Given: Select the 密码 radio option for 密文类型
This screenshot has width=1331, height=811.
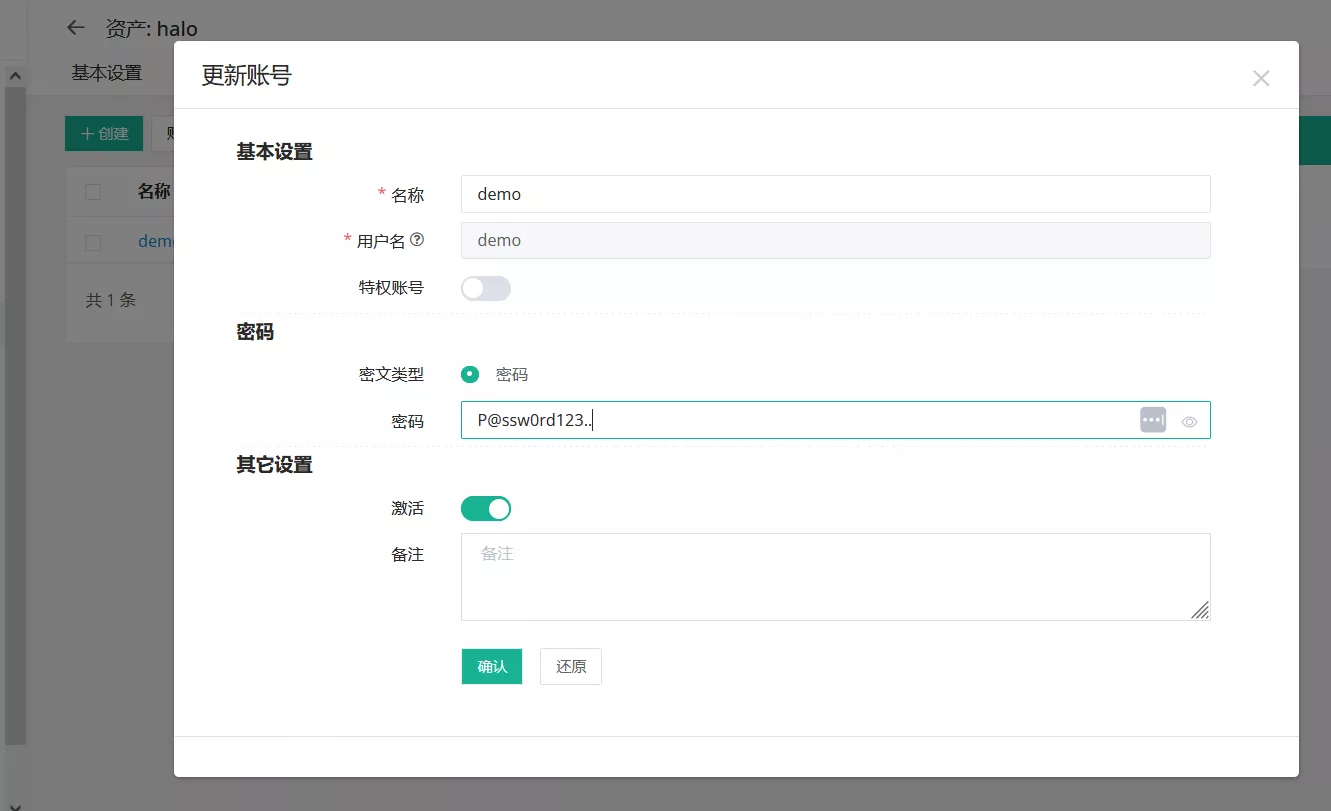Looking at the screenshot, I should point(470,375).
